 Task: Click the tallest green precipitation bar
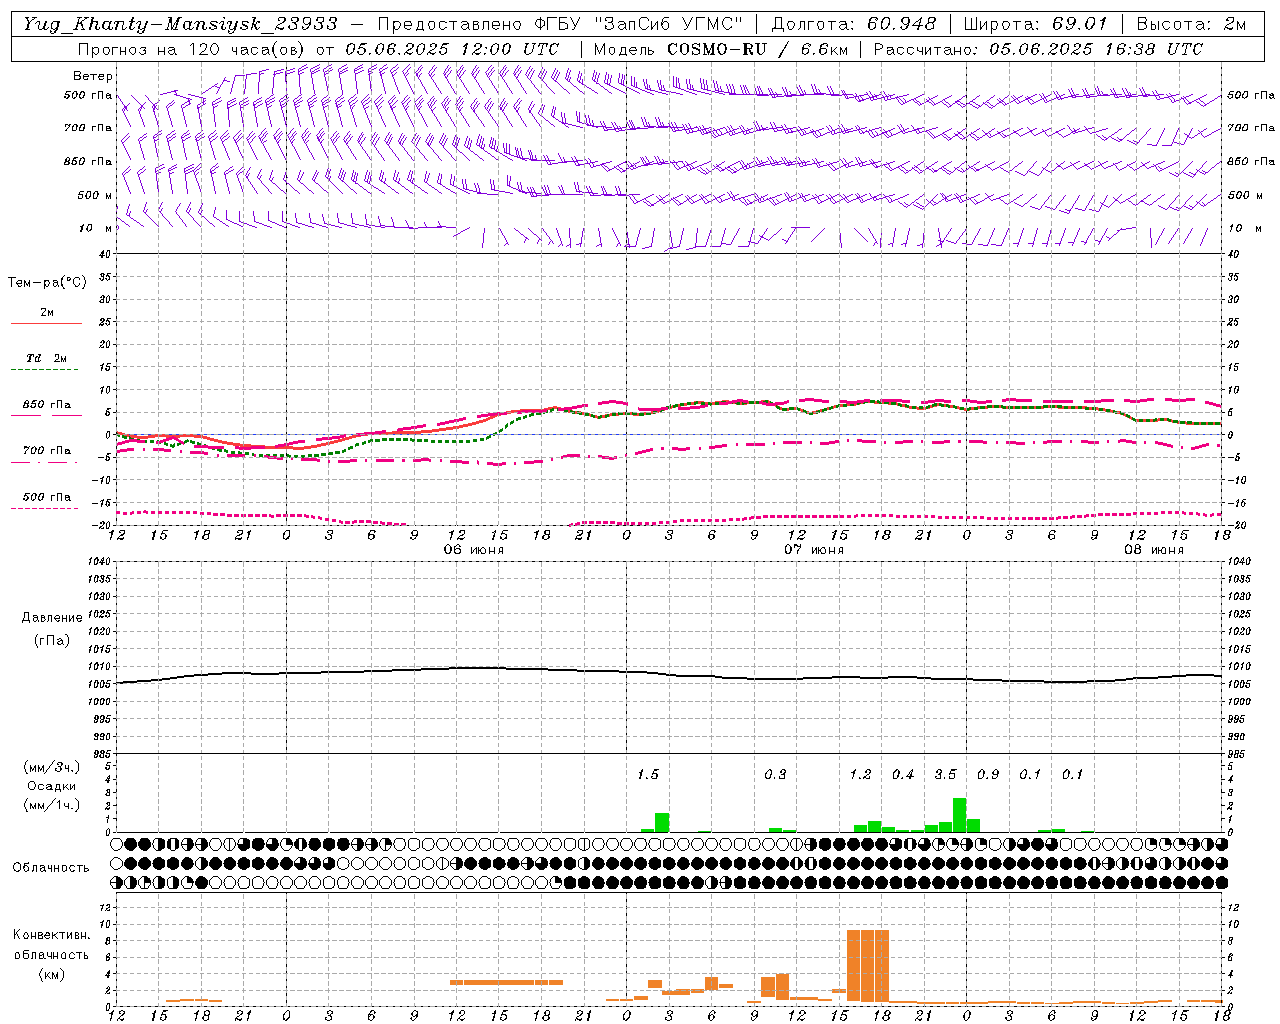pos(960,815)
